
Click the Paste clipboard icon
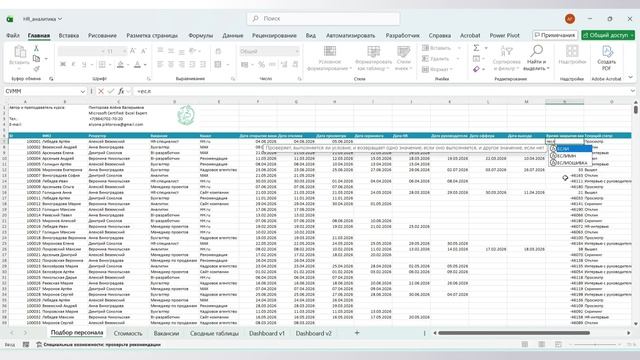coord(20,52)
